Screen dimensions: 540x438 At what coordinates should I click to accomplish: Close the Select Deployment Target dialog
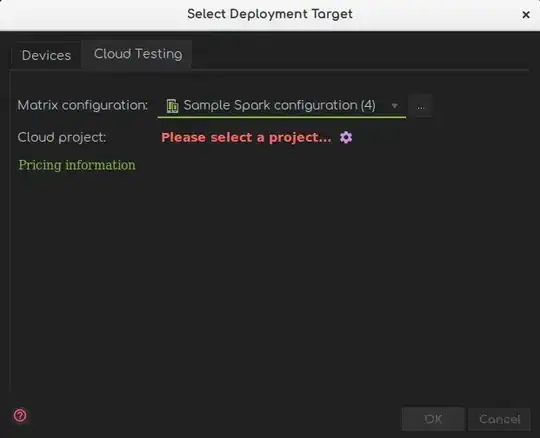526,14
